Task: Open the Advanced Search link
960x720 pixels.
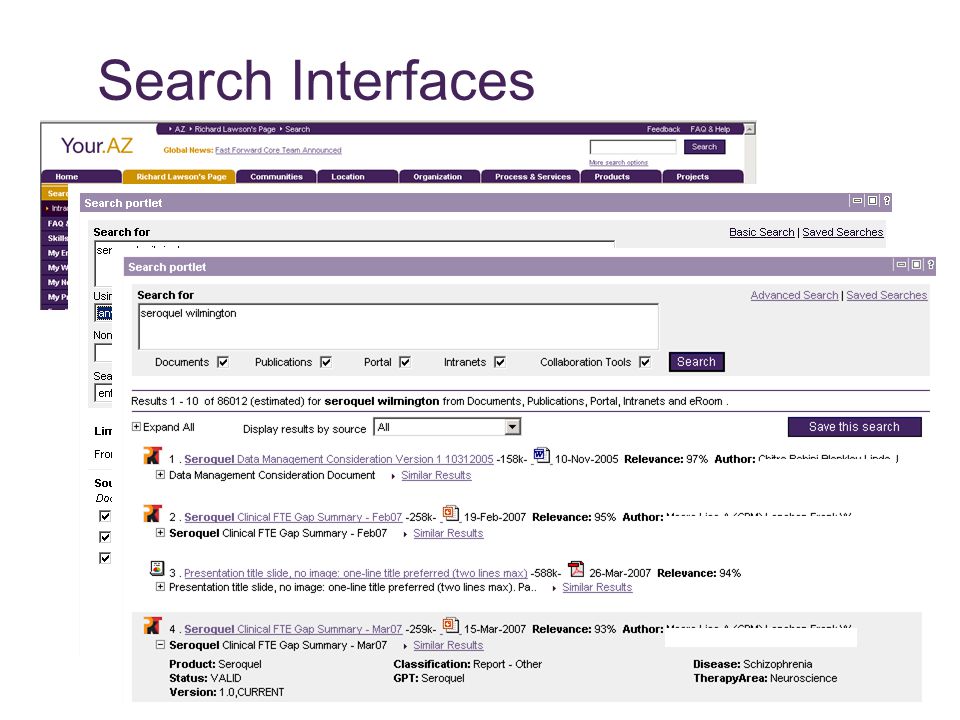Action: pyautogui.click(x=794, y=295)
